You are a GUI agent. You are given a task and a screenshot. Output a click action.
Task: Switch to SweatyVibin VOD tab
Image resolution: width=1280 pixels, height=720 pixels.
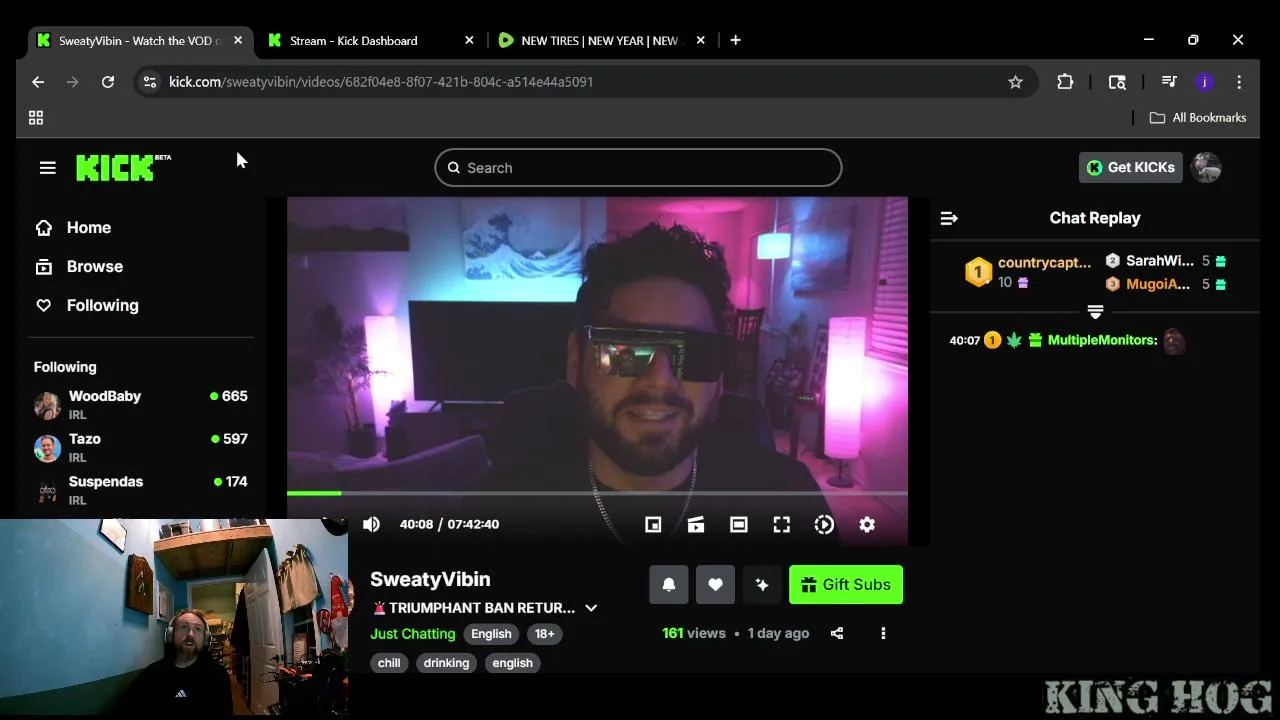(137, 41)
